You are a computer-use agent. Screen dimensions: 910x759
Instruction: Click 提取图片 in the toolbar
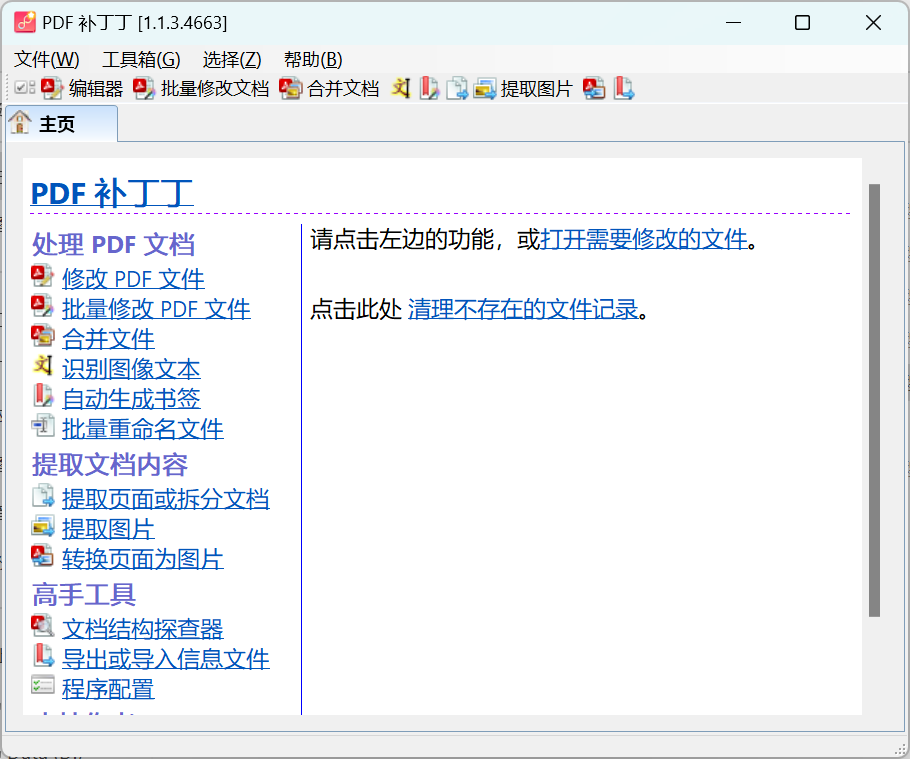(523, 89)
